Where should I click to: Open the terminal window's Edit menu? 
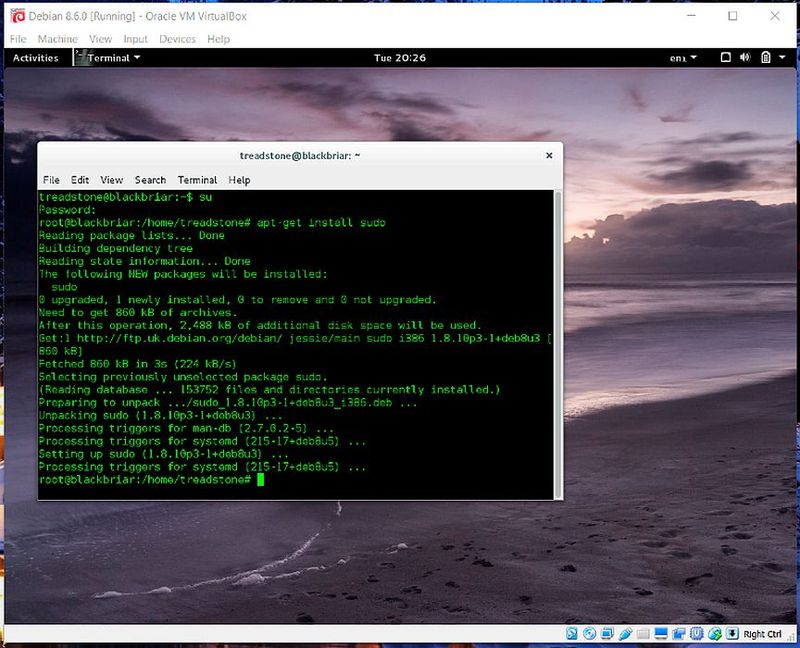pyautogui.click(x=80, y=180)
